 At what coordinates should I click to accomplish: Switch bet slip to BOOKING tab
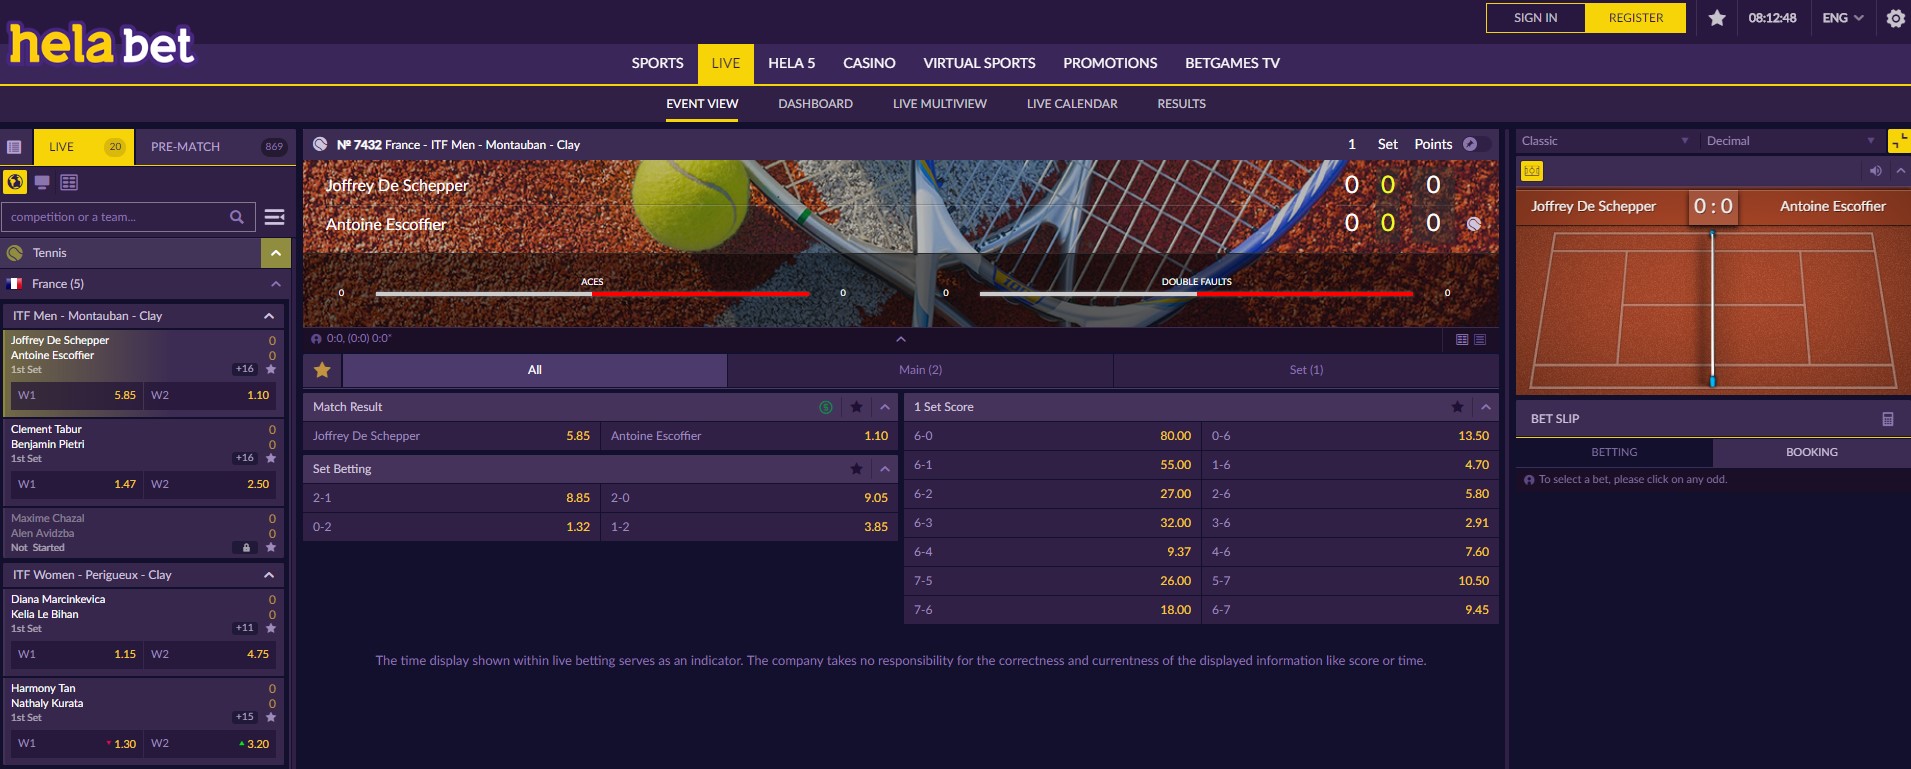[x=1812, y=452]
